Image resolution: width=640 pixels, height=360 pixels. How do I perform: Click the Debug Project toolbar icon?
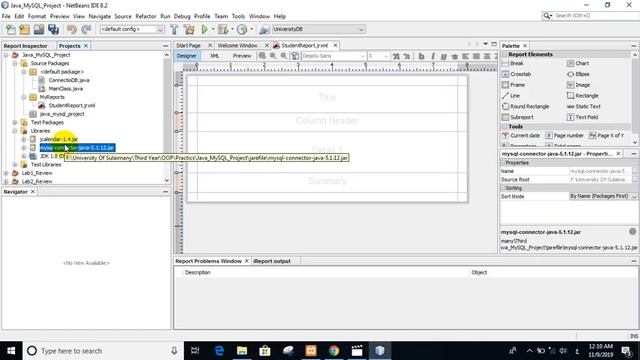[223, 29]
